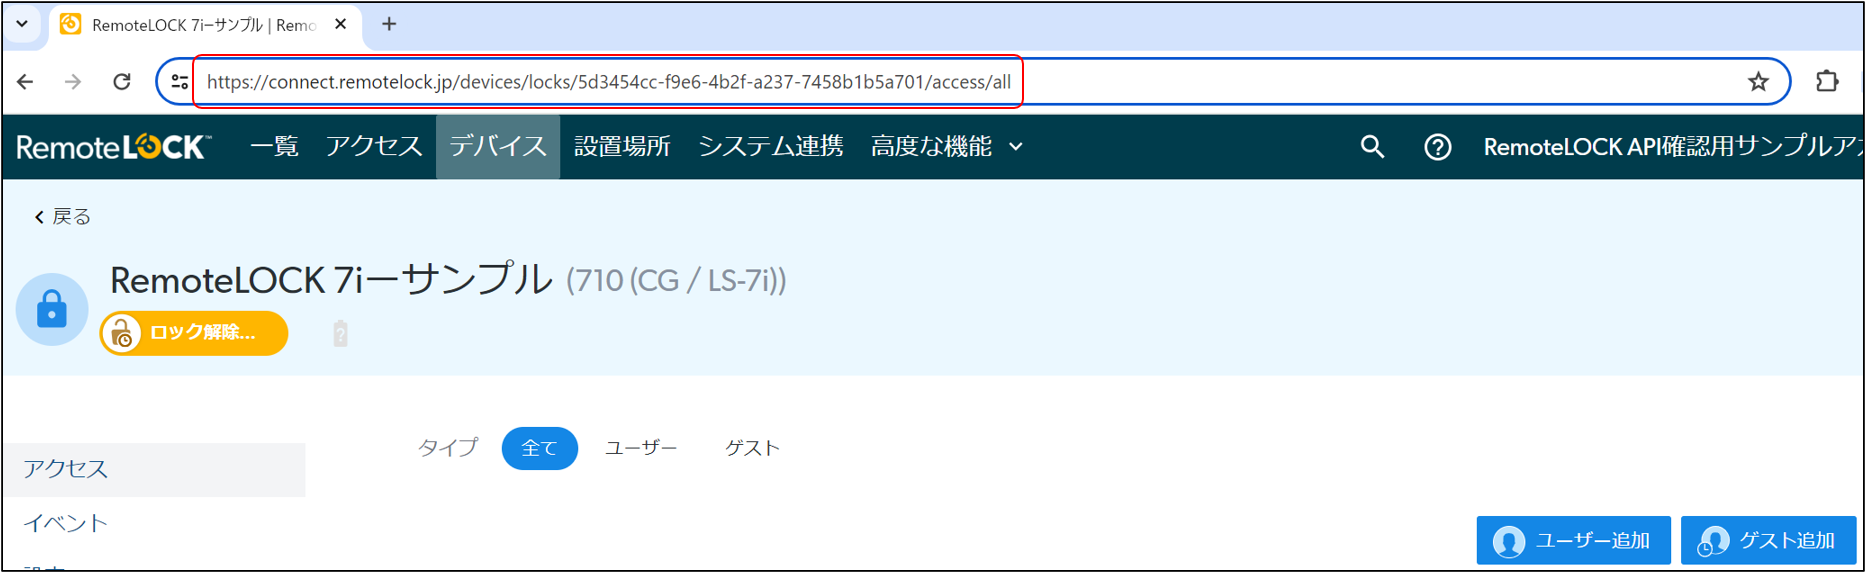1868x577 pixels.
Task: Expand the 高度な機能 dropdown menu
Action: coord(947,147)
